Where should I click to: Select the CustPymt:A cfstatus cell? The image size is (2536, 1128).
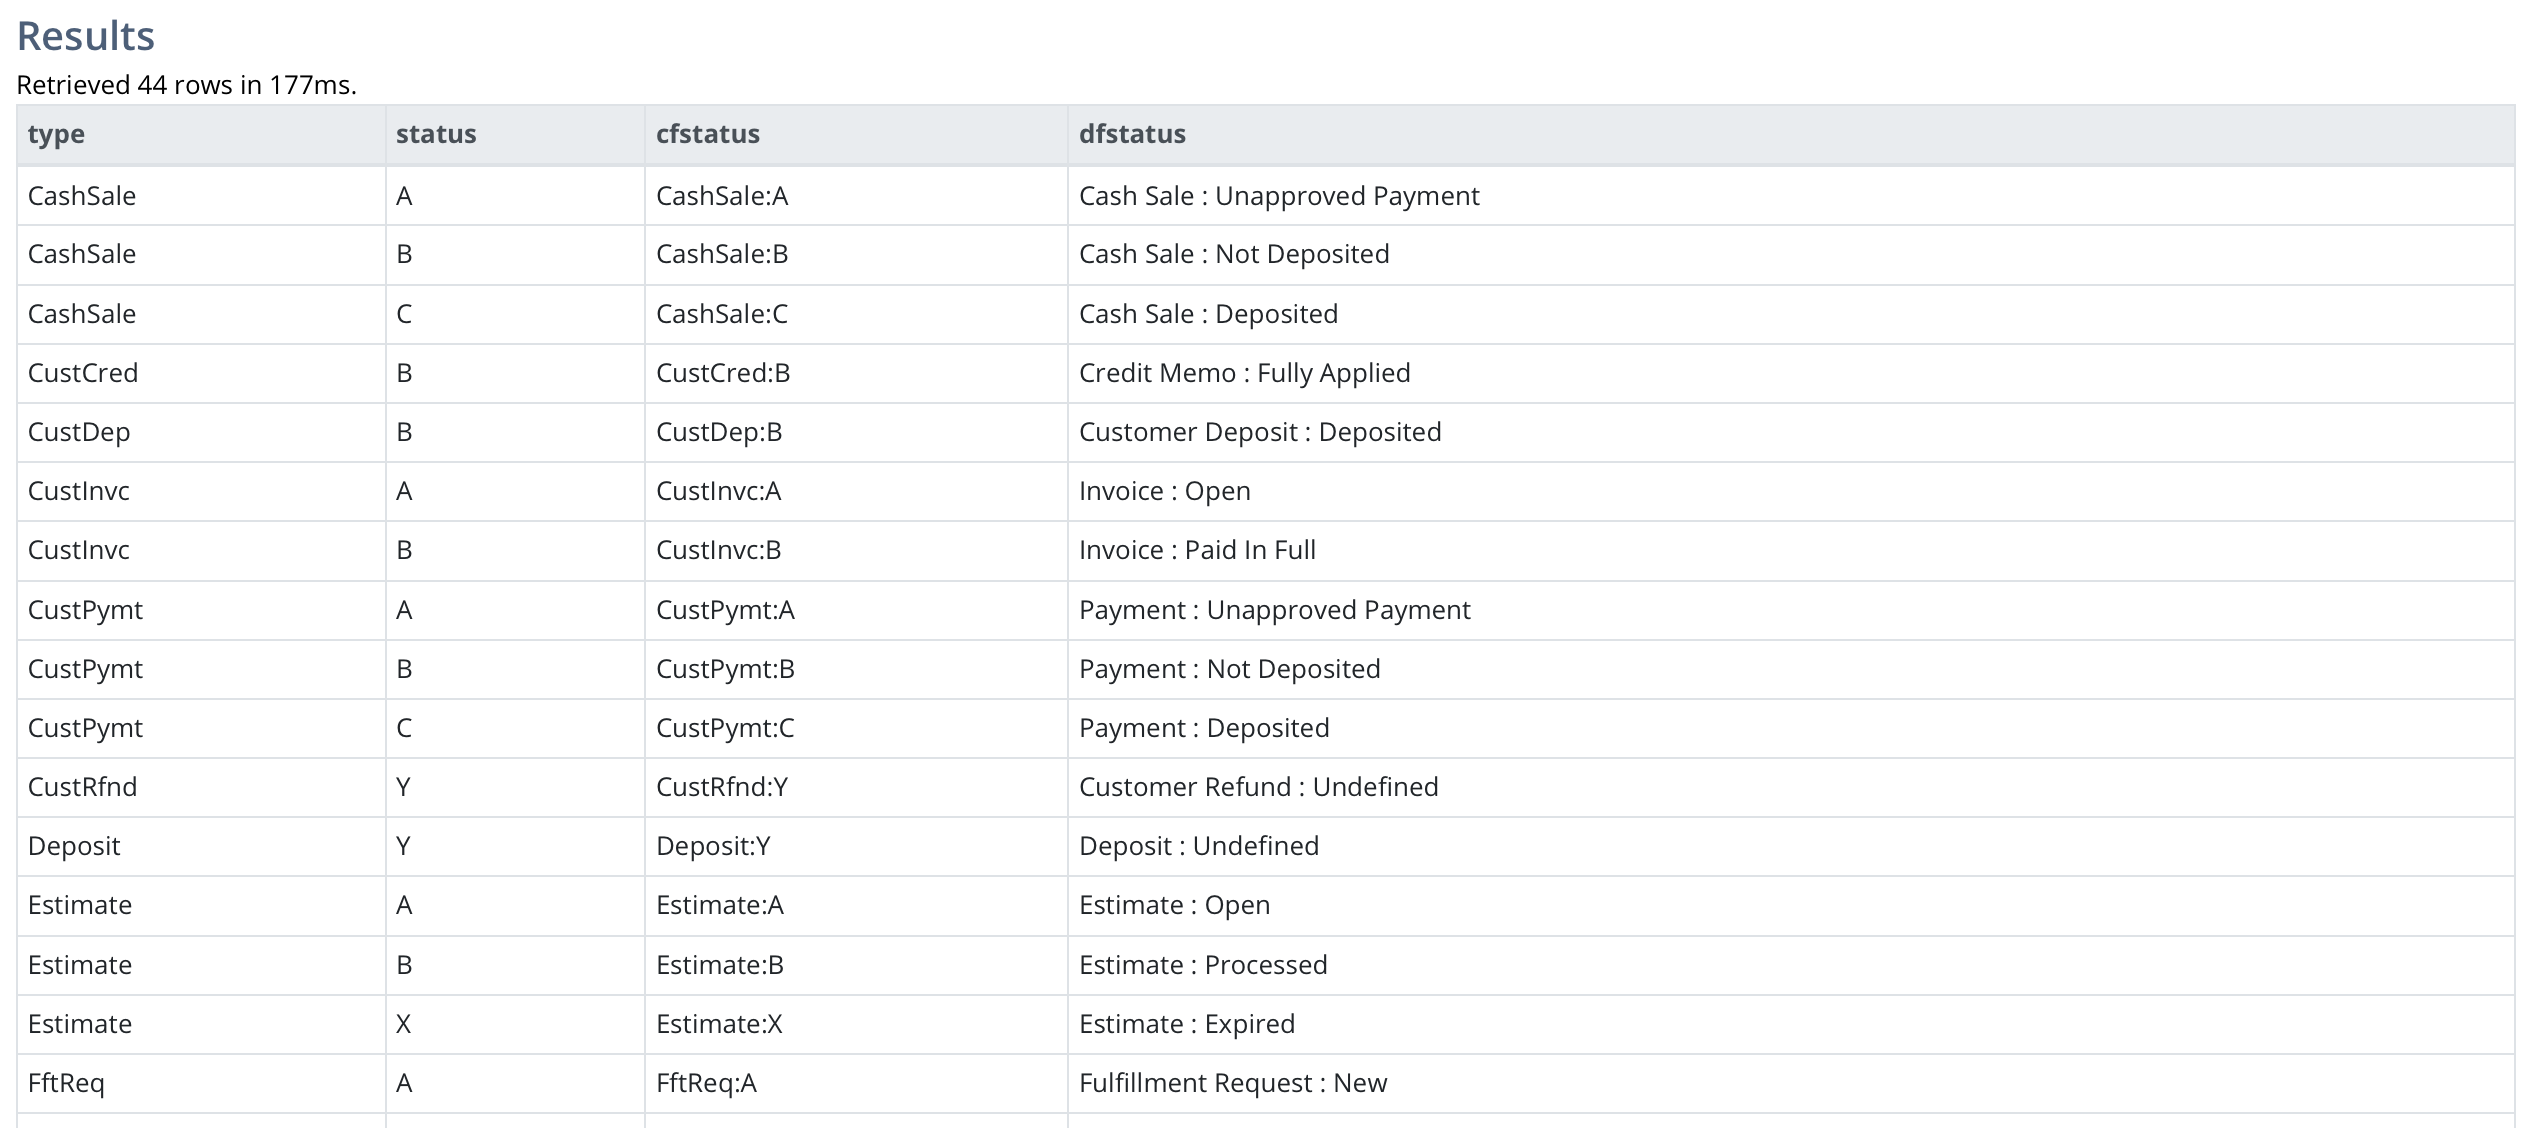(x=856, y=610)
